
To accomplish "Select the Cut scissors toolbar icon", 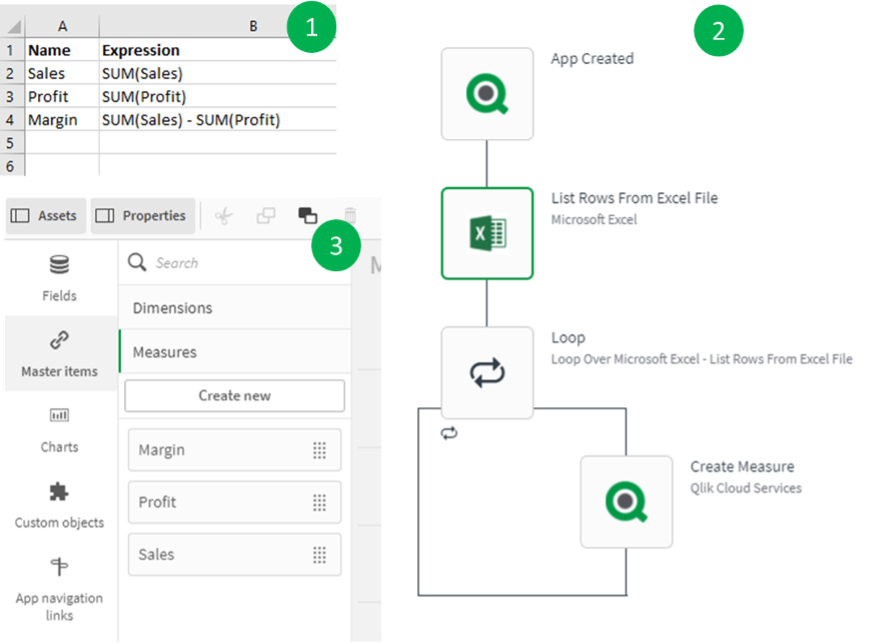I will (223, 215).
